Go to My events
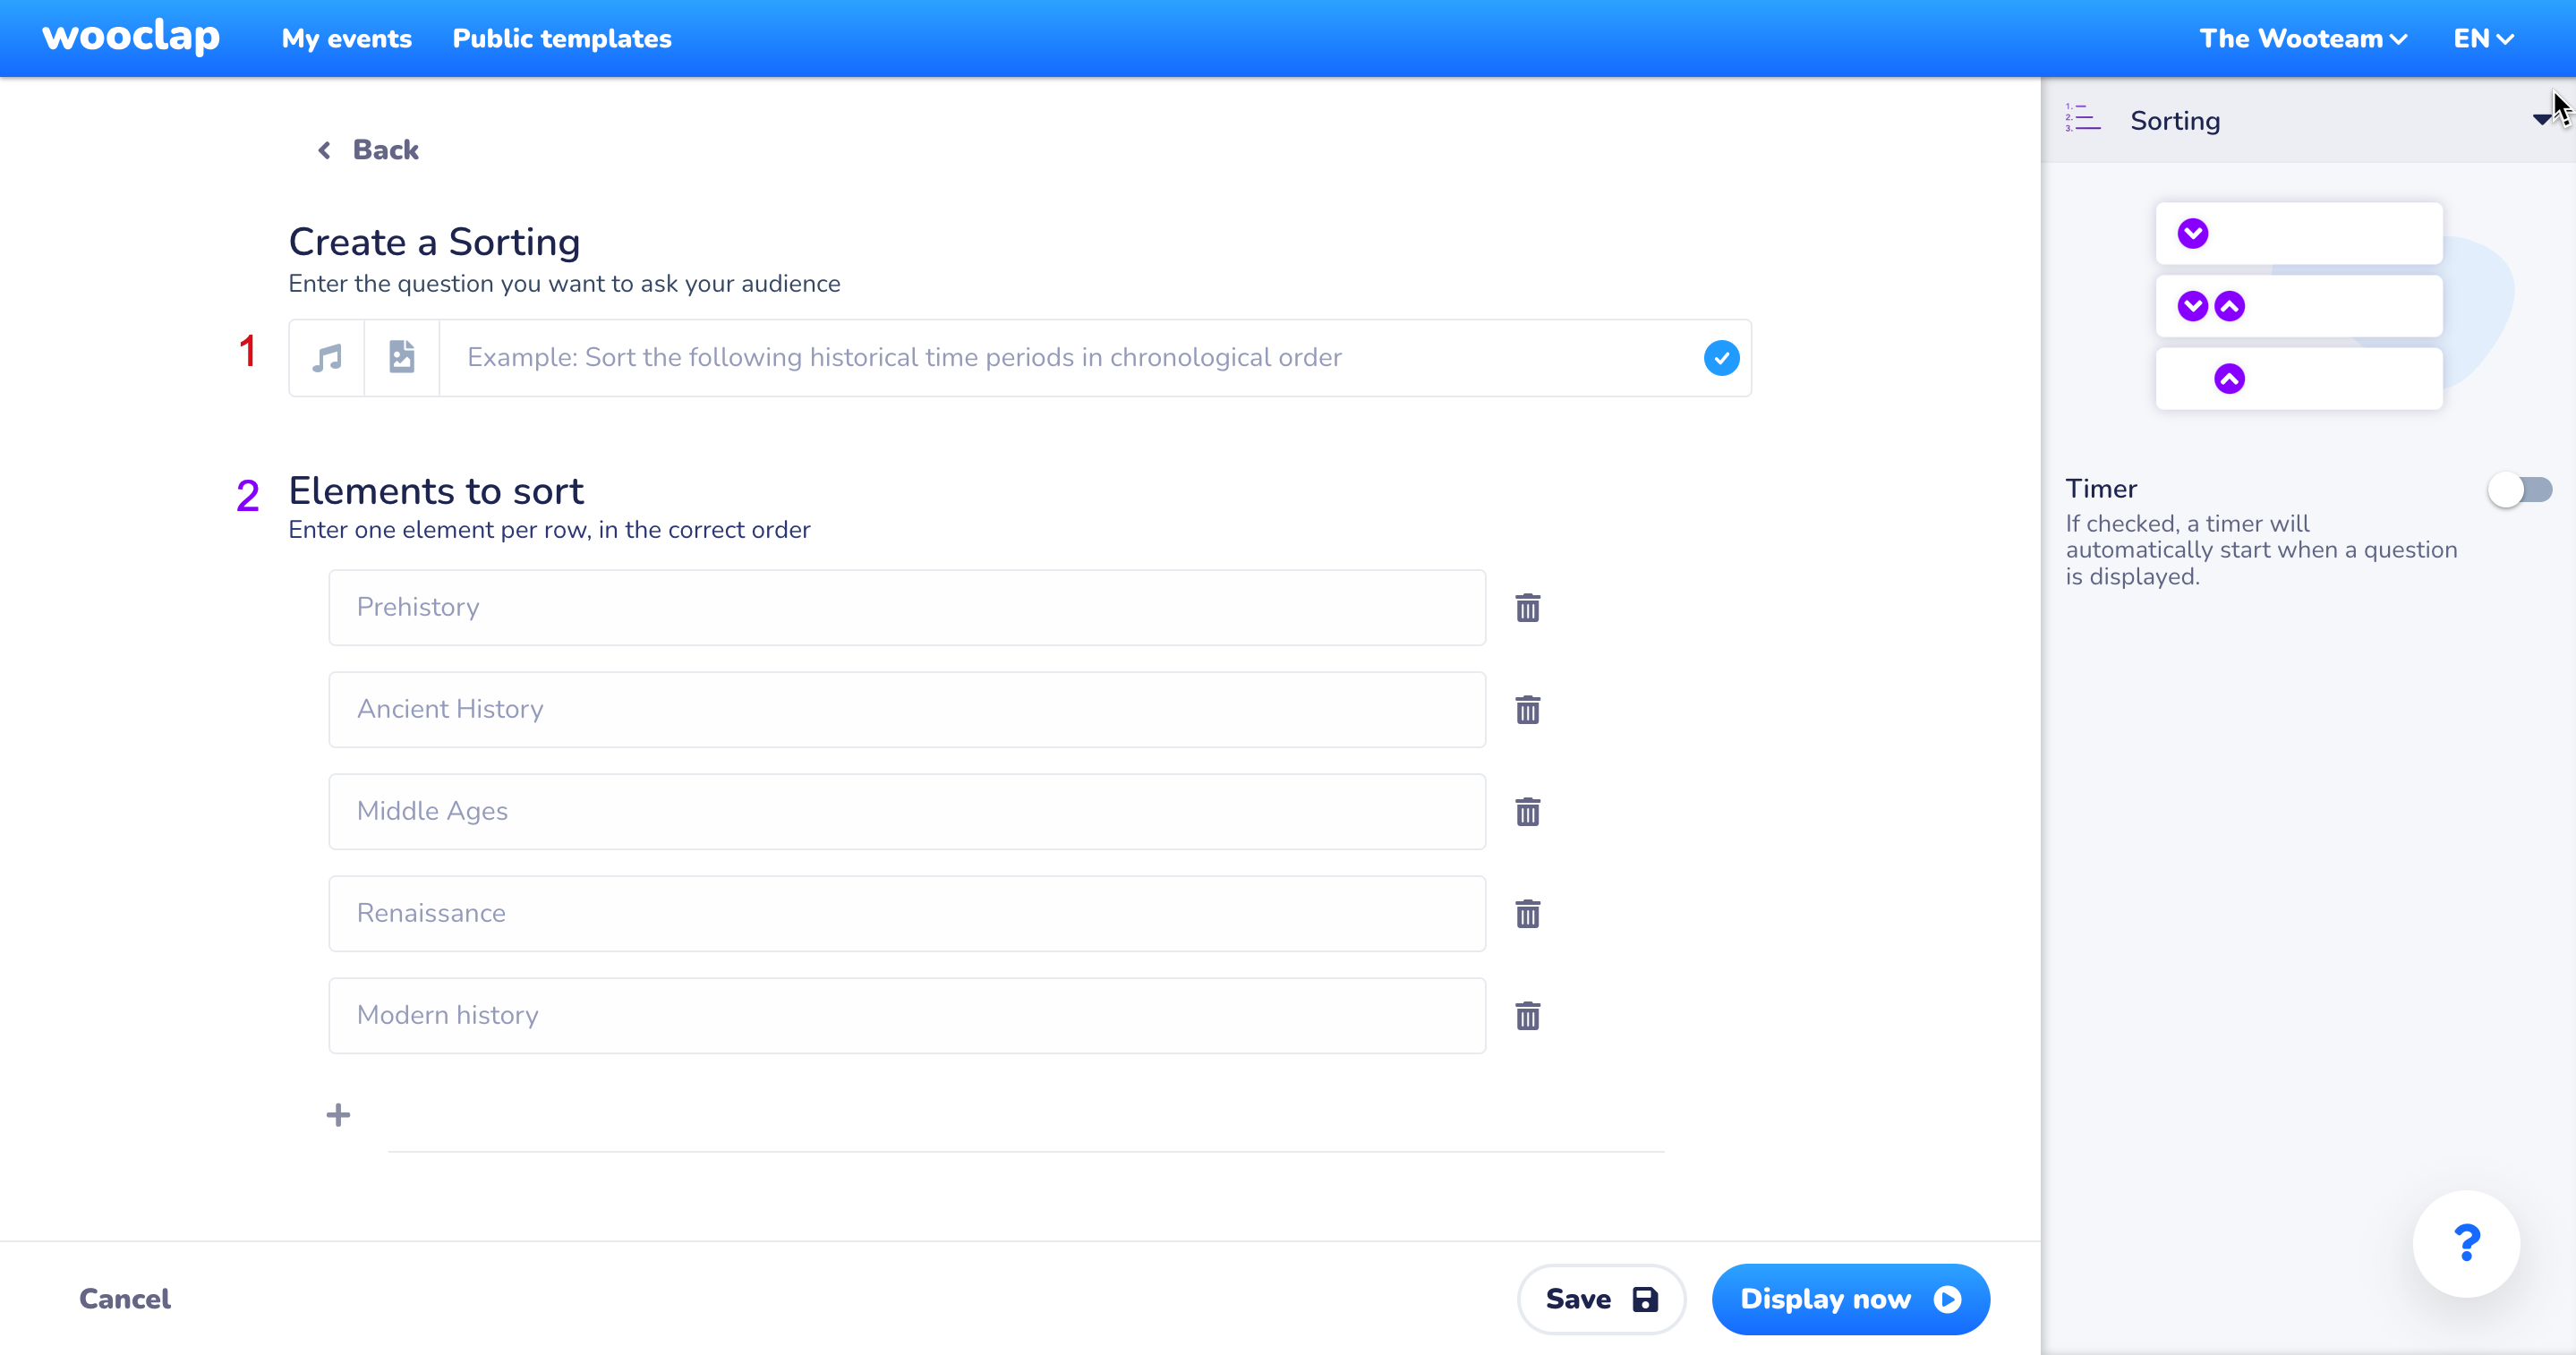The width and height of the screenshot is (2576, 1355). (x=346, y=38)
